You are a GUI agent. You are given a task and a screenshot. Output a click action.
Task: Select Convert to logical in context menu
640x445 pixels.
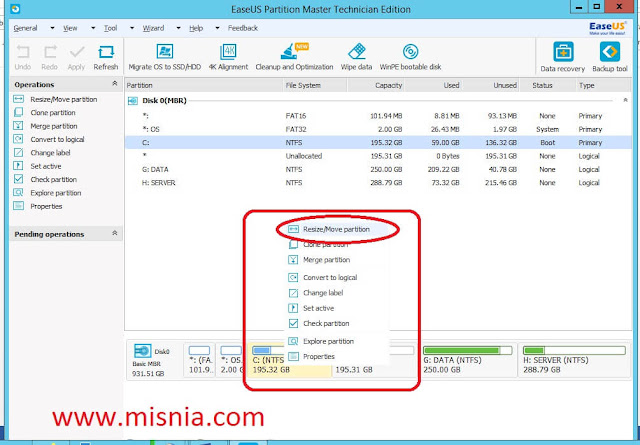point(322,278)
